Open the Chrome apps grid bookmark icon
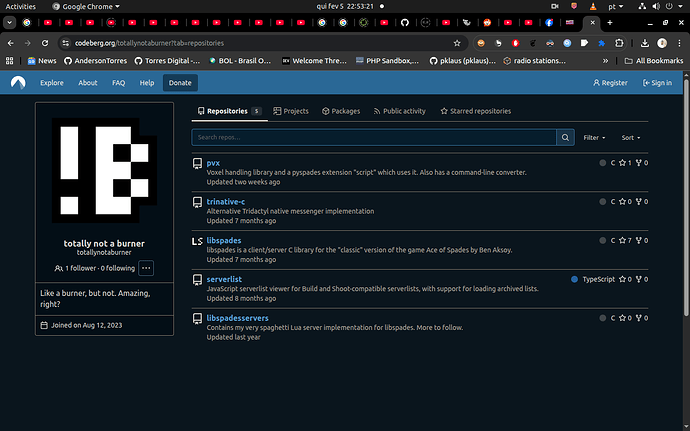 (x=9, y=61)
